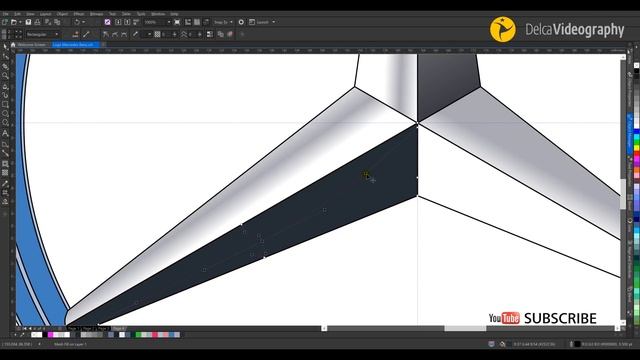Select the Freehand tool in toolbox
Viewport: 640px width, 360px height.
[5, 86]
